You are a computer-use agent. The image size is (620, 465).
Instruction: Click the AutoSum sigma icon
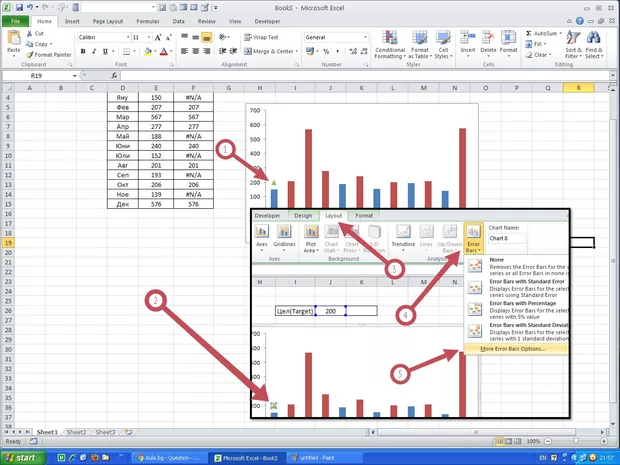pos(529,33)
